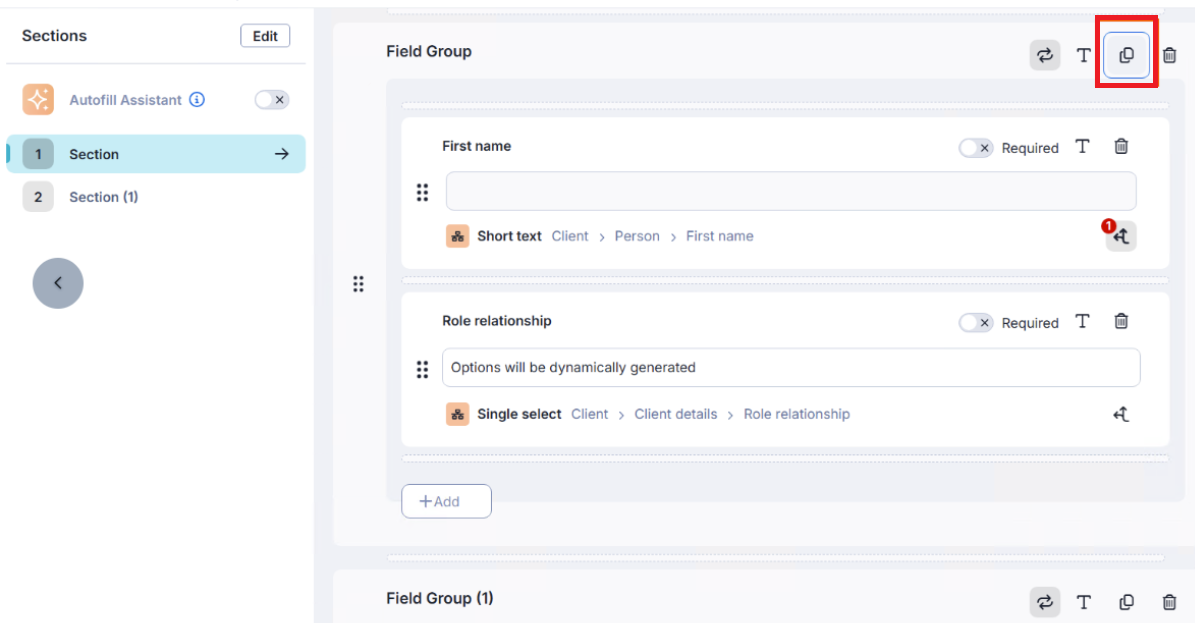Duplicate Field Group (1)
This screenshot has height=623, width=1195.
[1126, 602]
